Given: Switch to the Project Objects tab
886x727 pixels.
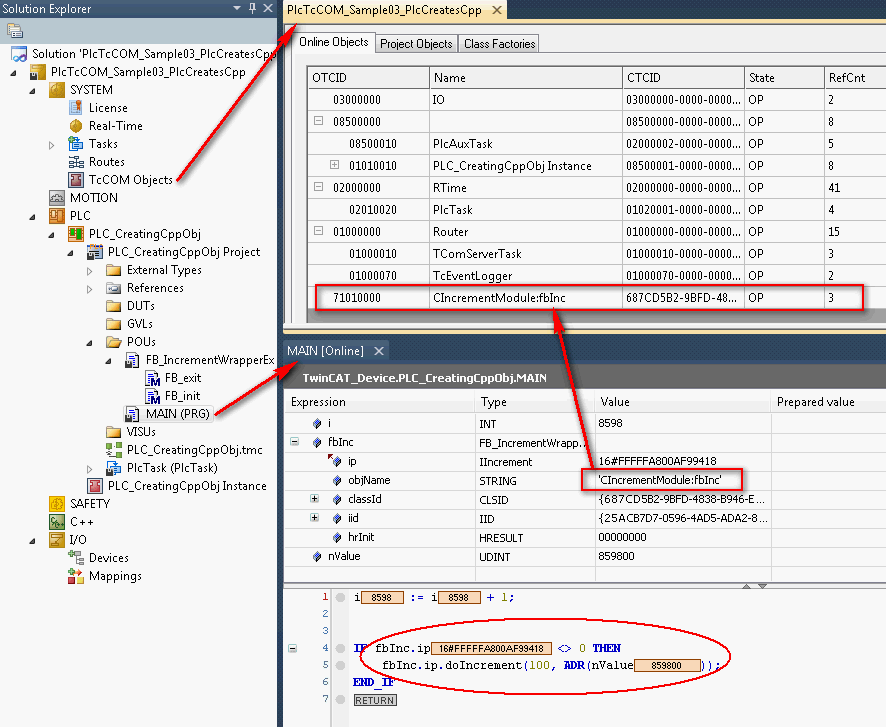Looking at the screenshot, I should tap(416, 43).
